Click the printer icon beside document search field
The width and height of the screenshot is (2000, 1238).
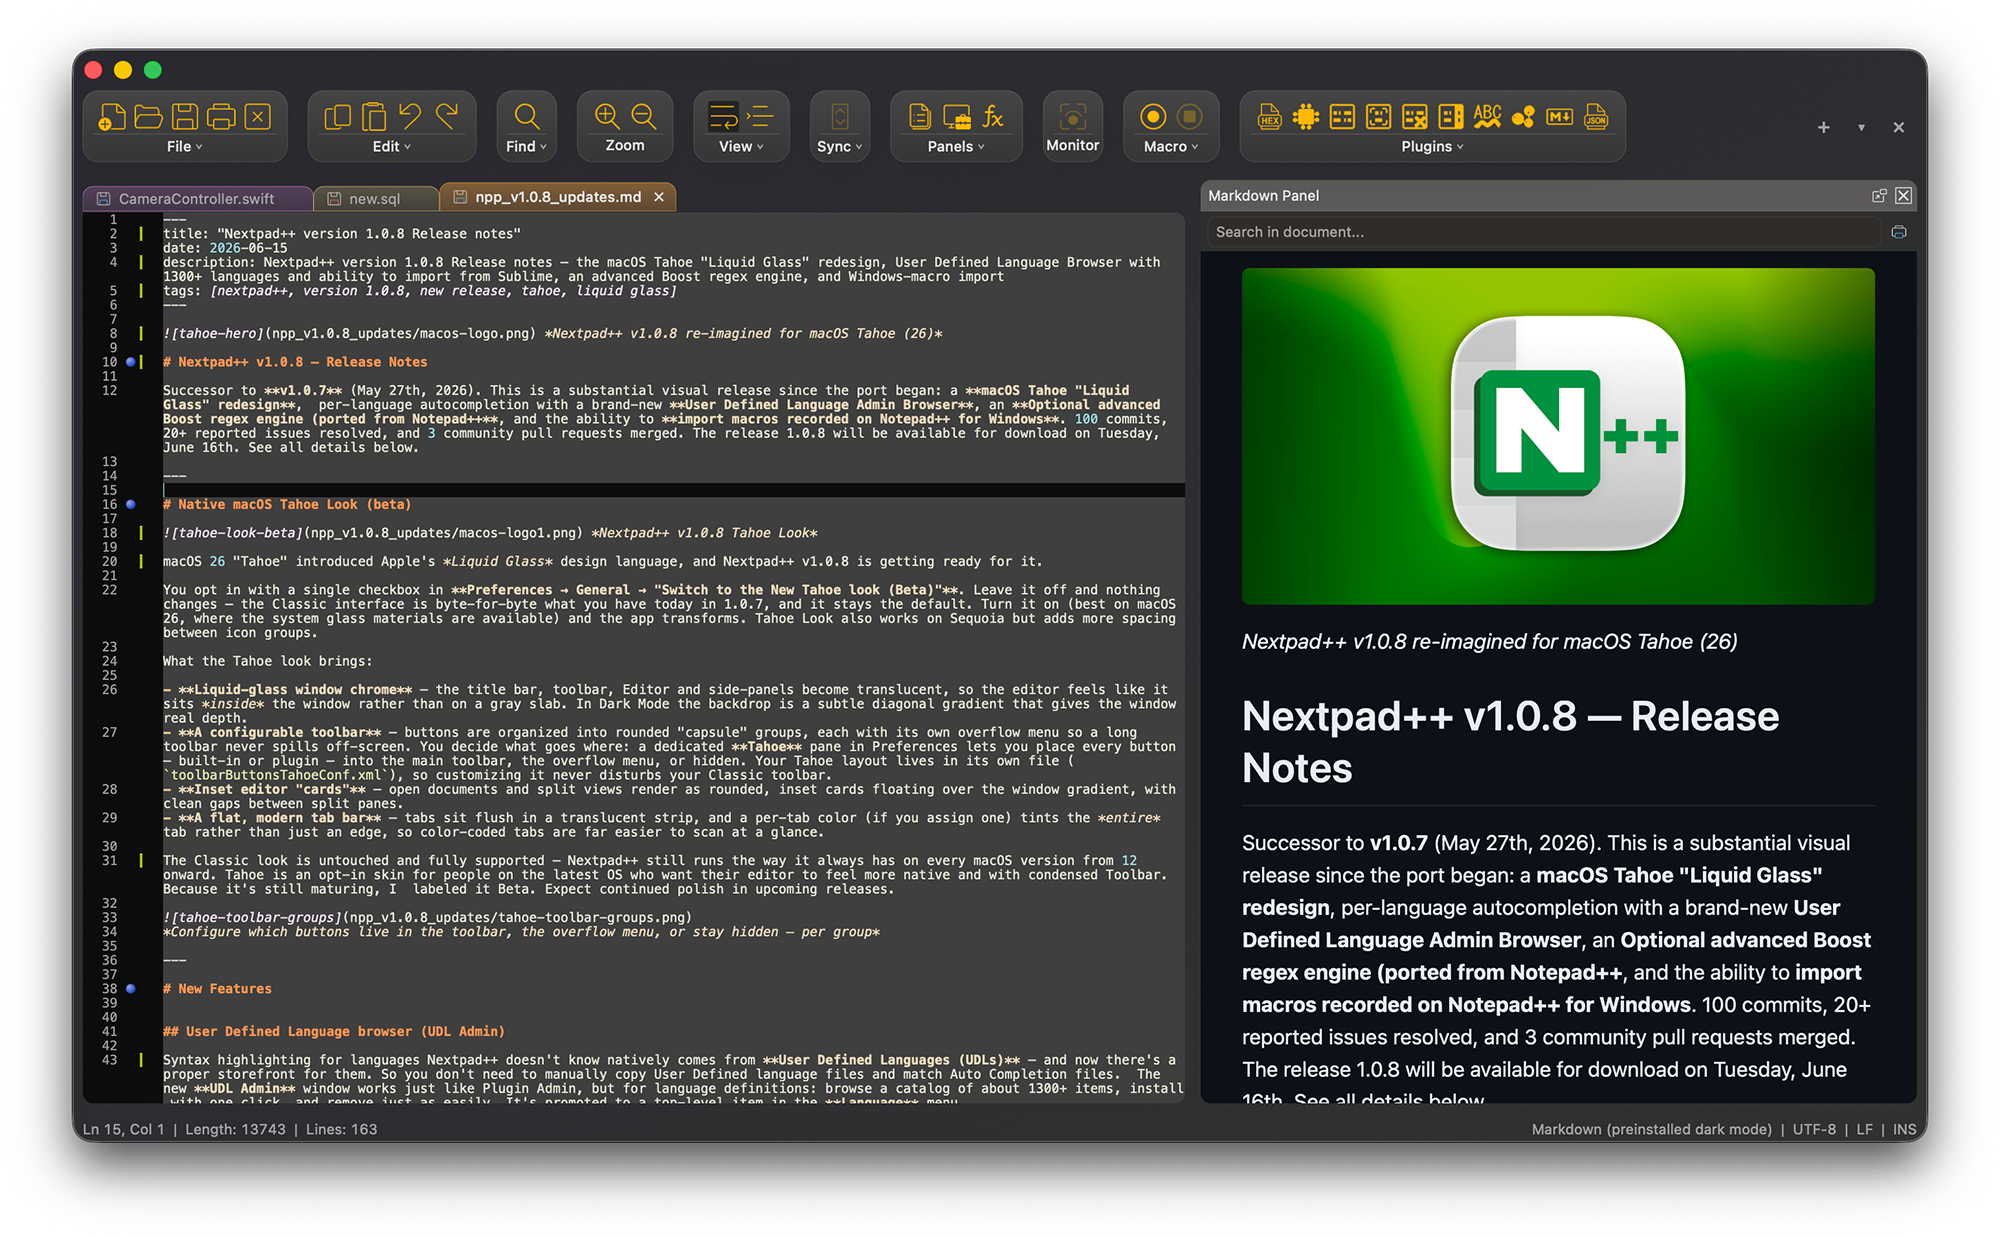pyautogui.click(x=1899, y=232)
